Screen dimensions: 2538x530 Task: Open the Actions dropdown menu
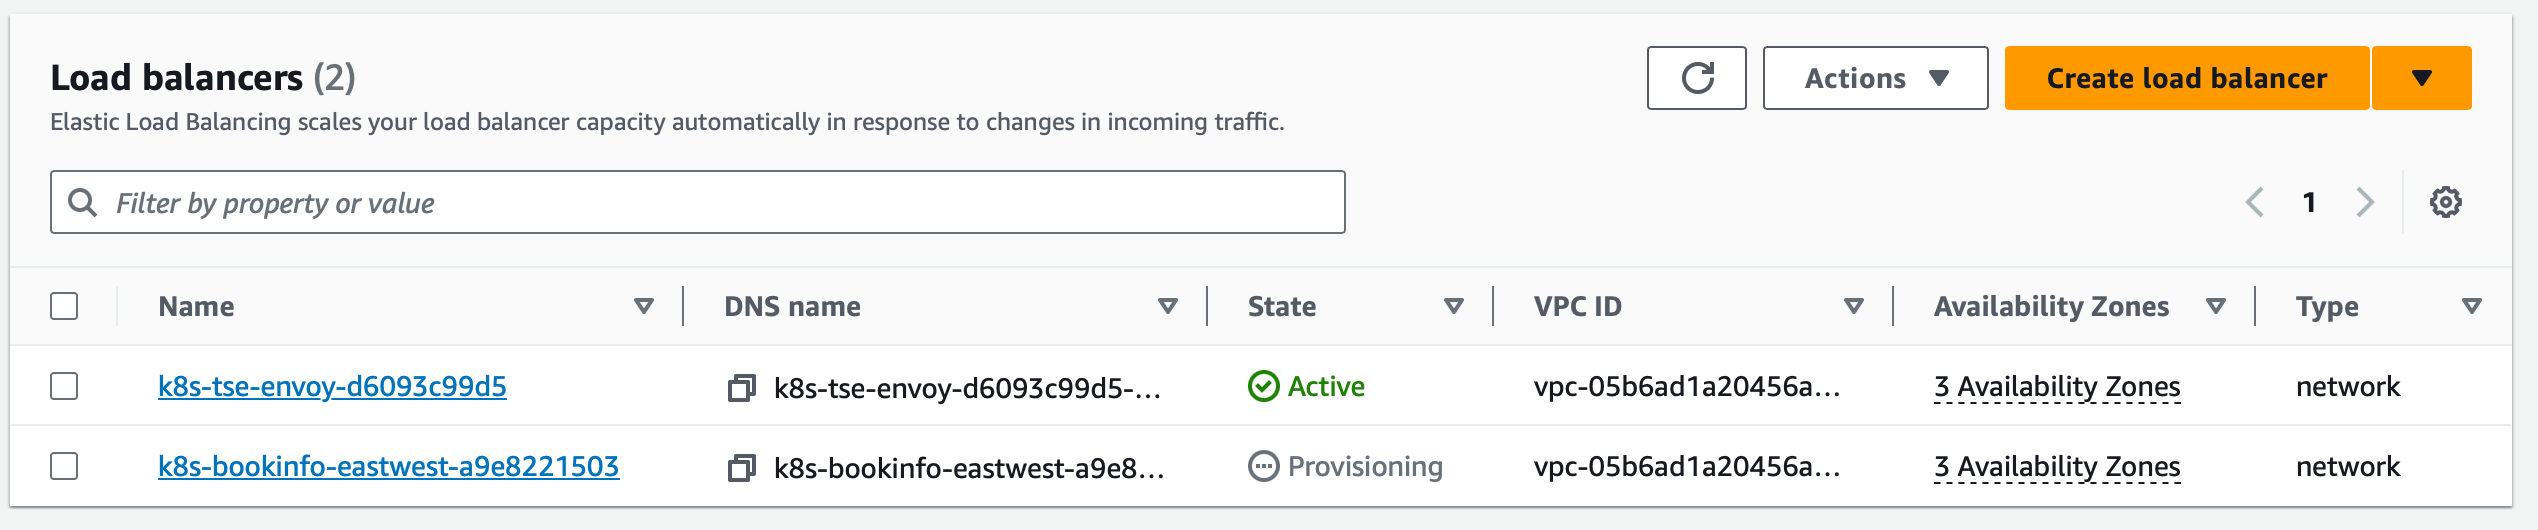point(1875,78)
